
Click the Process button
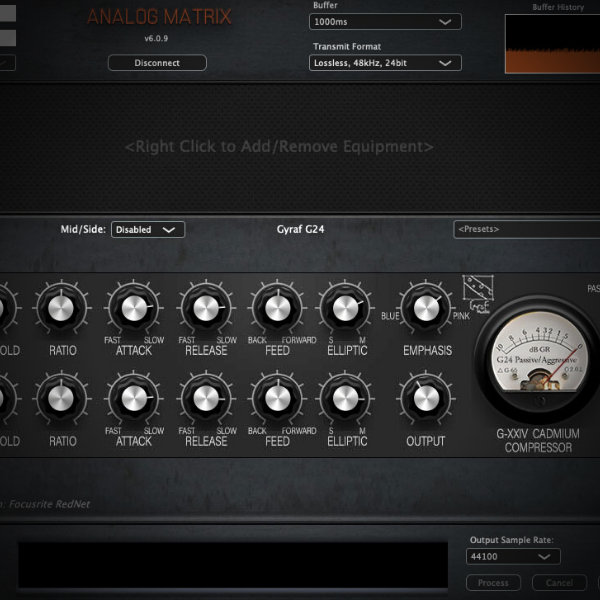pos(493,583)
